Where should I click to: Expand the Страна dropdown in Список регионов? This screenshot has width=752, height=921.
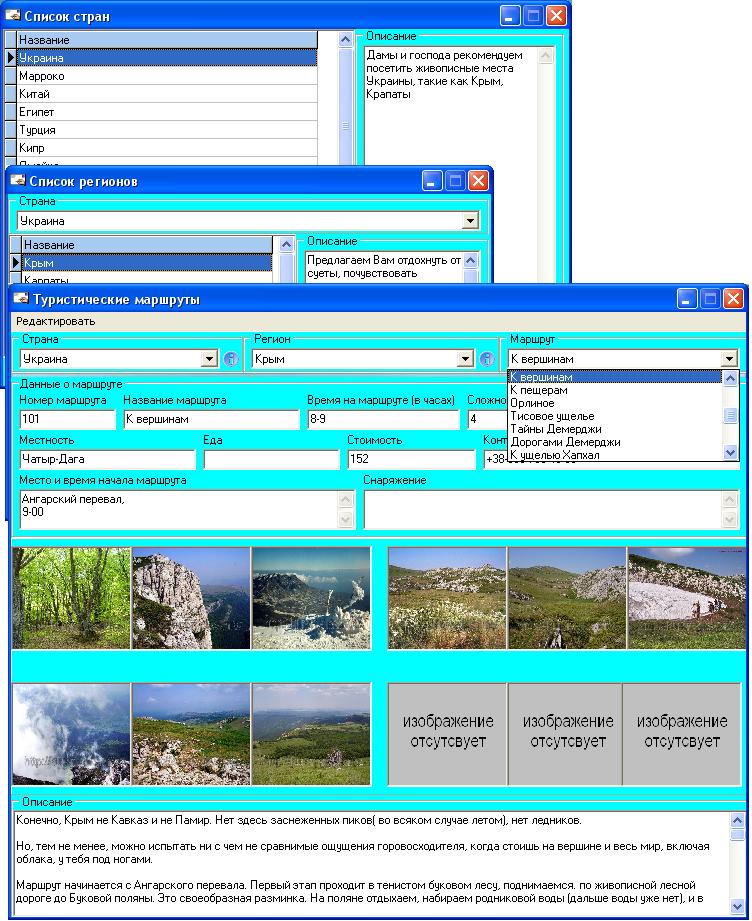(470, 221)
